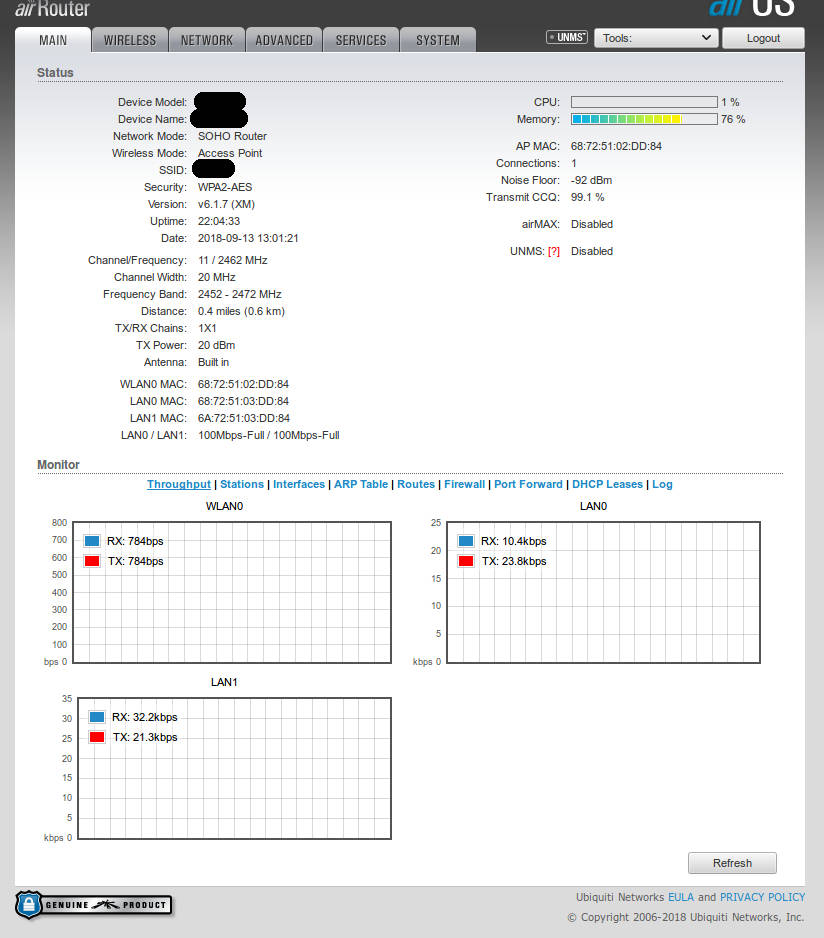This screenshot has height=938, width=824.
Task: Click the CPU usage bar
Action: [644, 102]
